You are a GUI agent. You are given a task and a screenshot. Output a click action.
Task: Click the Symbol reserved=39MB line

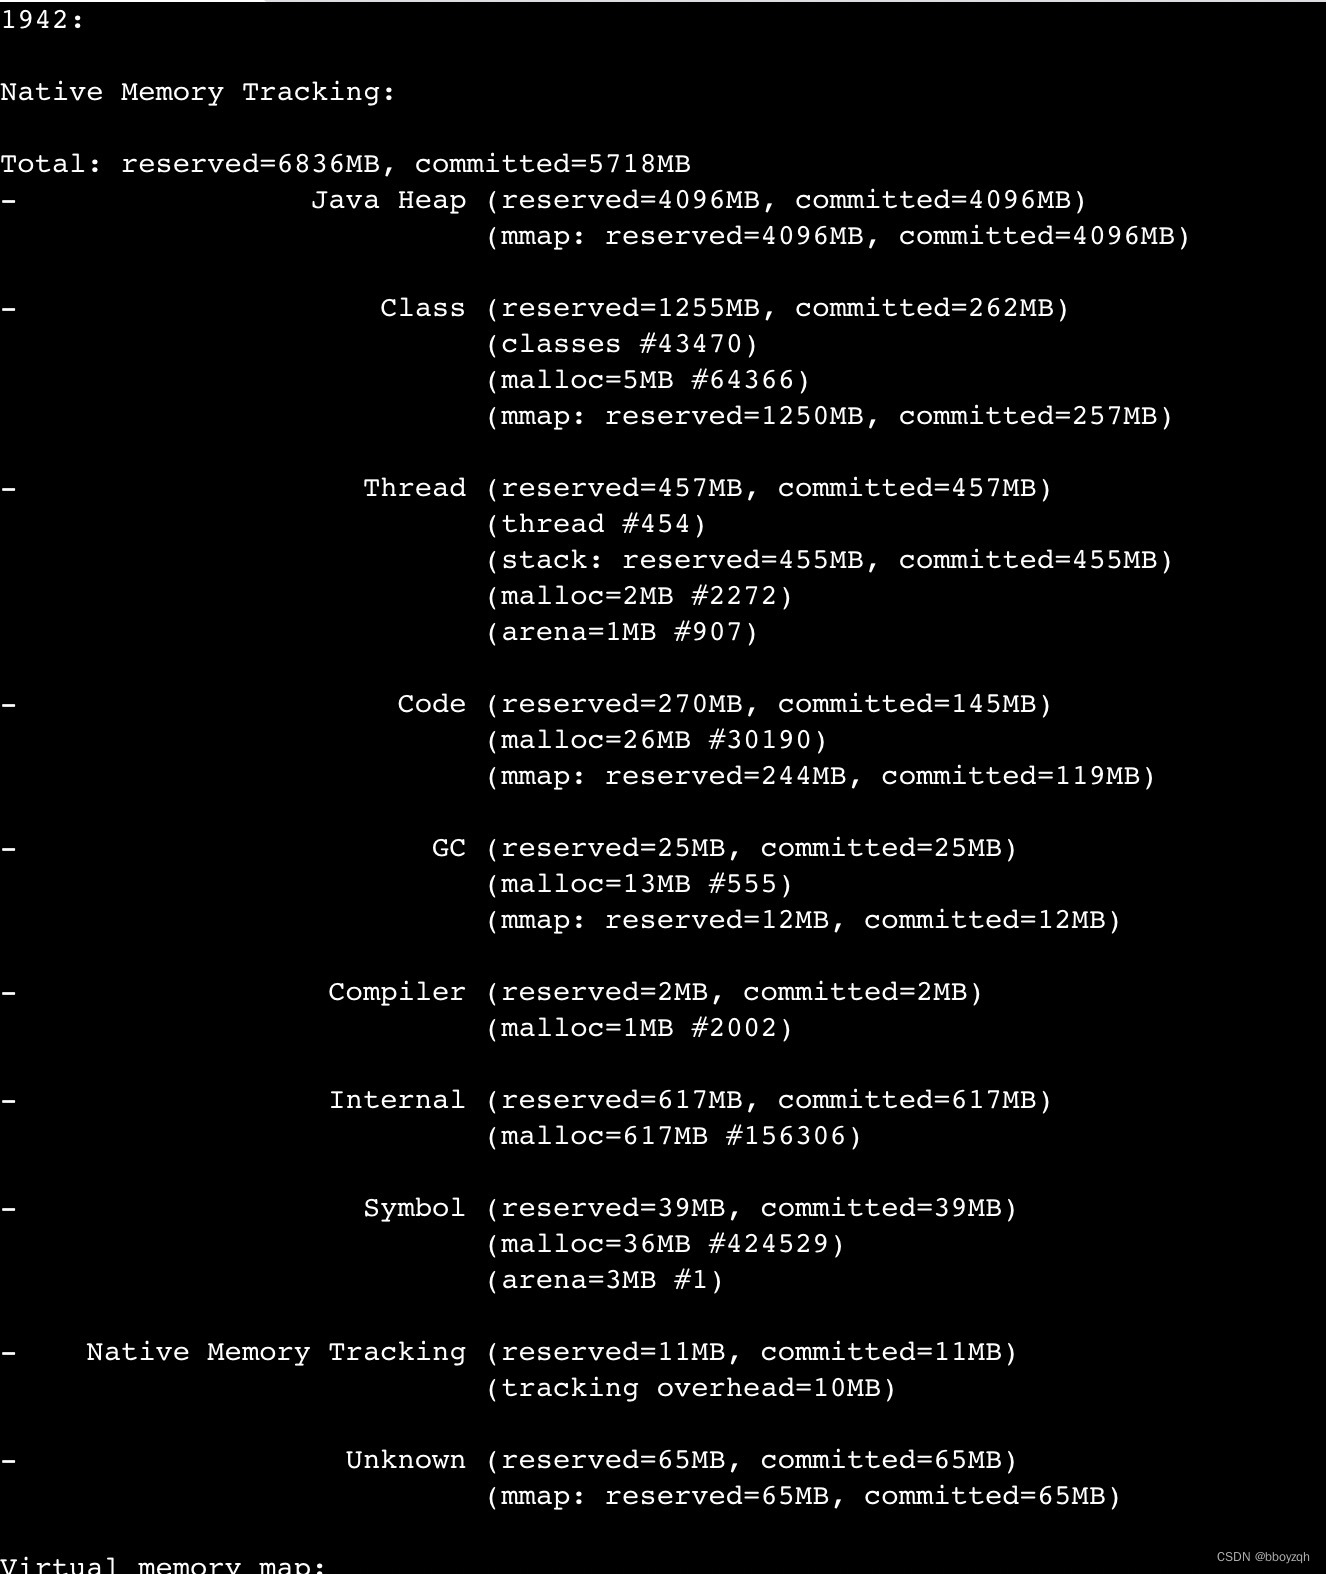[x=690, y=1208]
